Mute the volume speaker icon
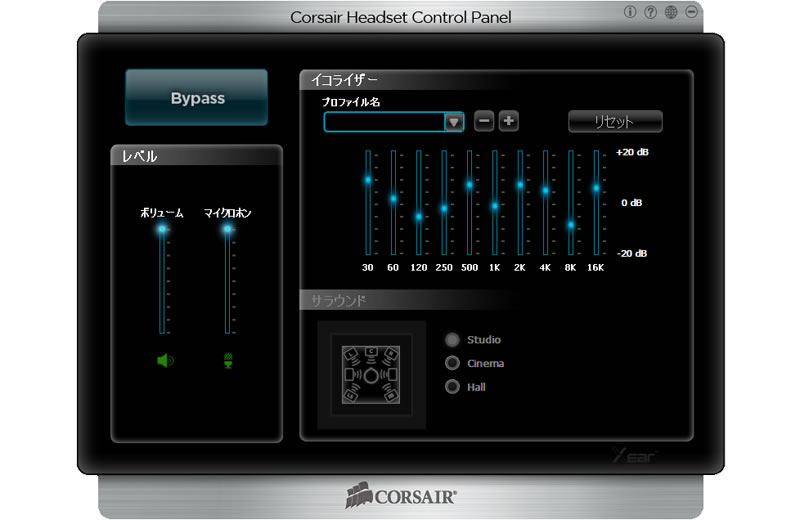 165,361
